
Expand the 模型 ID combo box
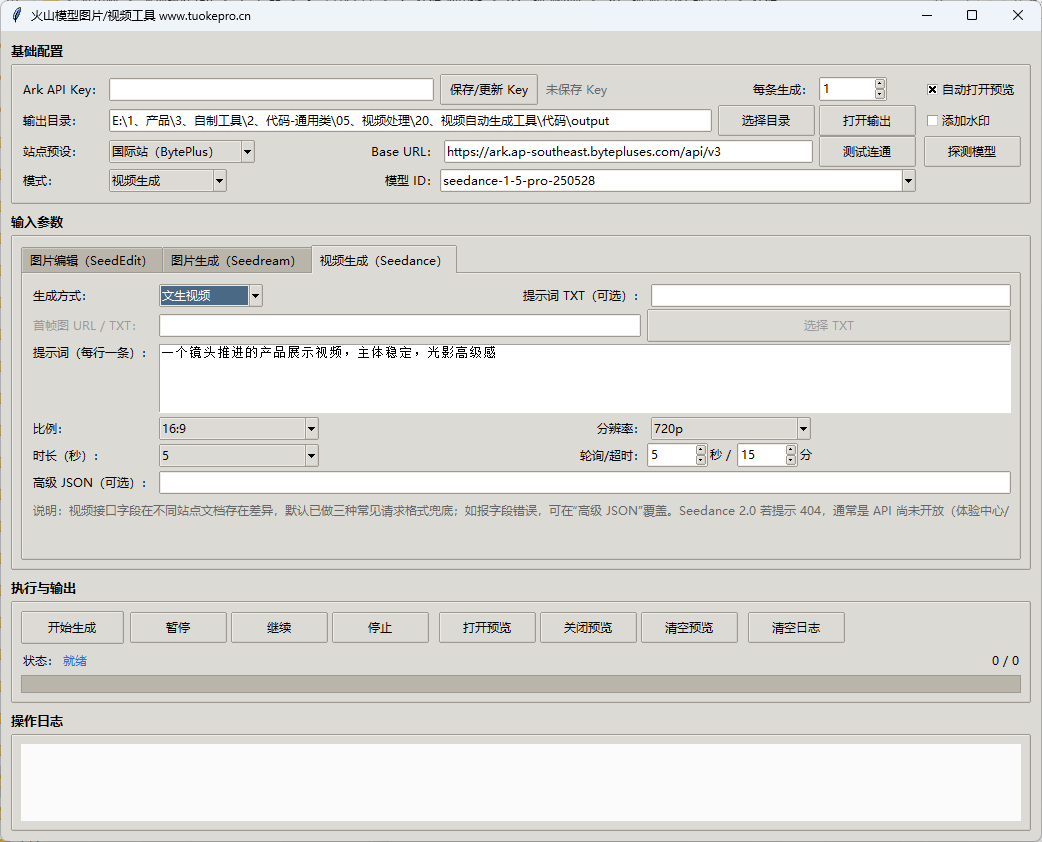point(908,181)
